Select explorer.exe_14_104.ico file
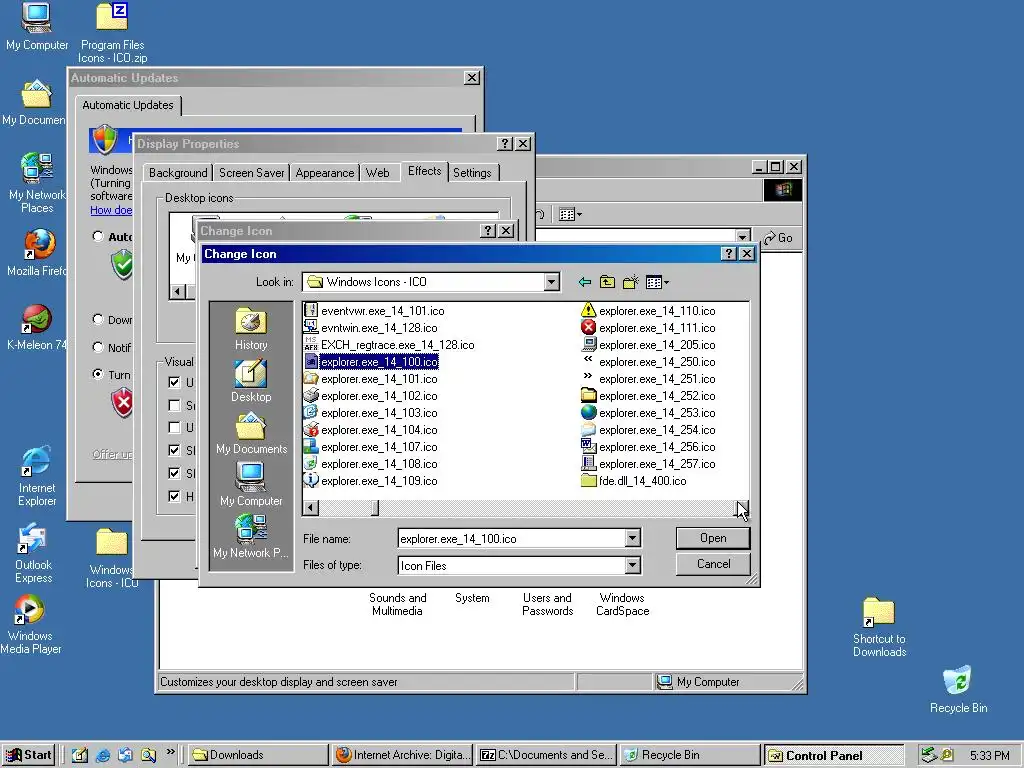This screenshot has width=1024, height=768. click(371, 430)
